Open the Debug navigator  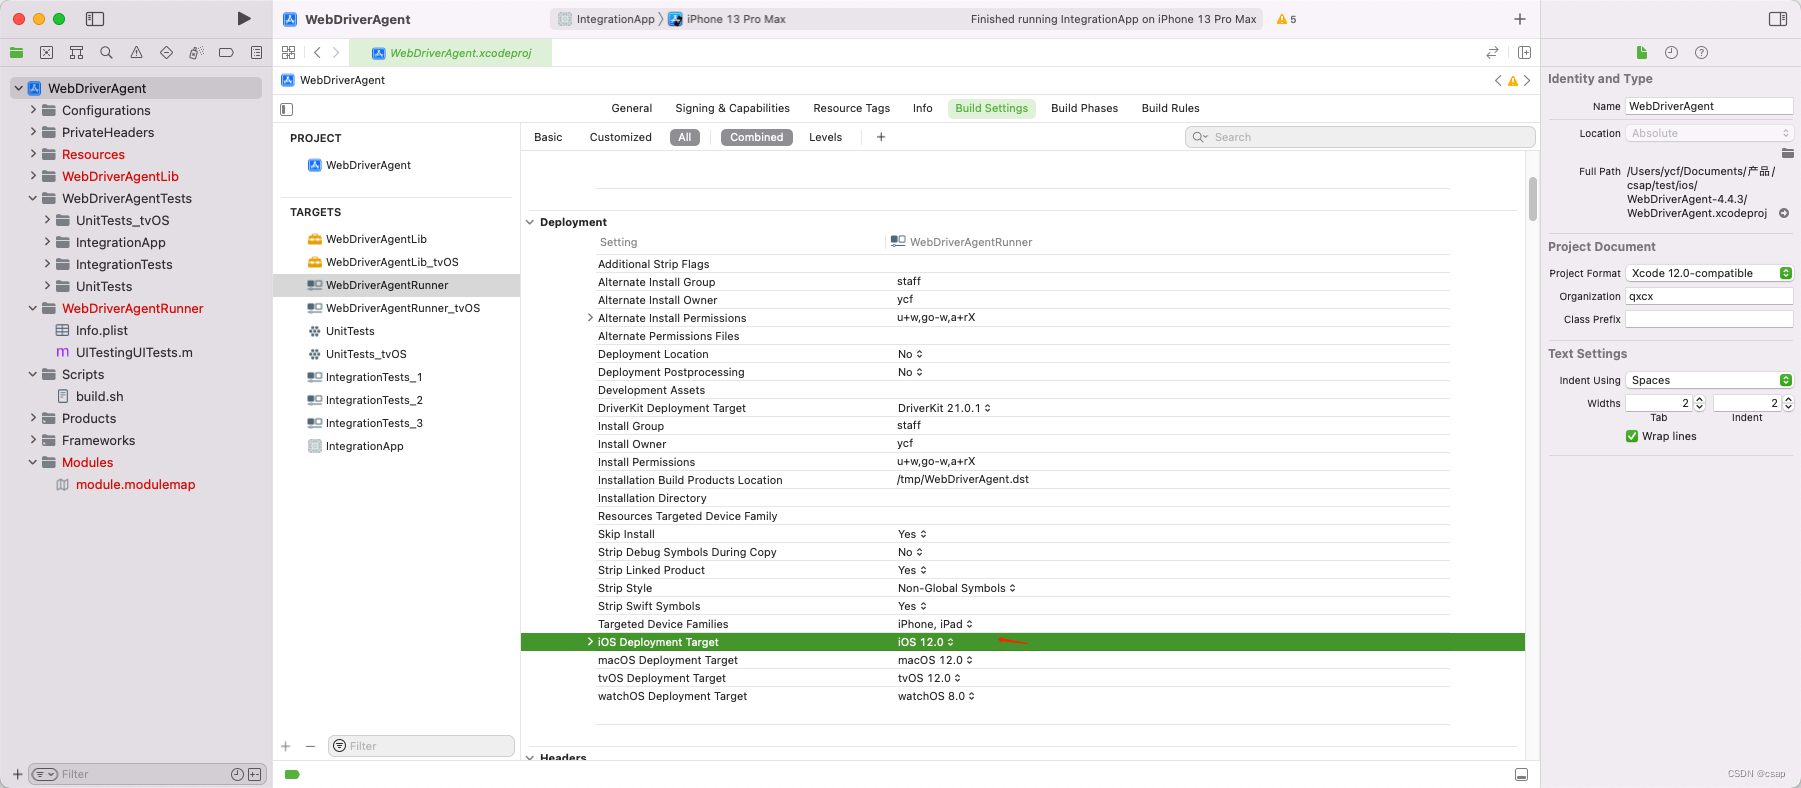(x=196, y=53)
